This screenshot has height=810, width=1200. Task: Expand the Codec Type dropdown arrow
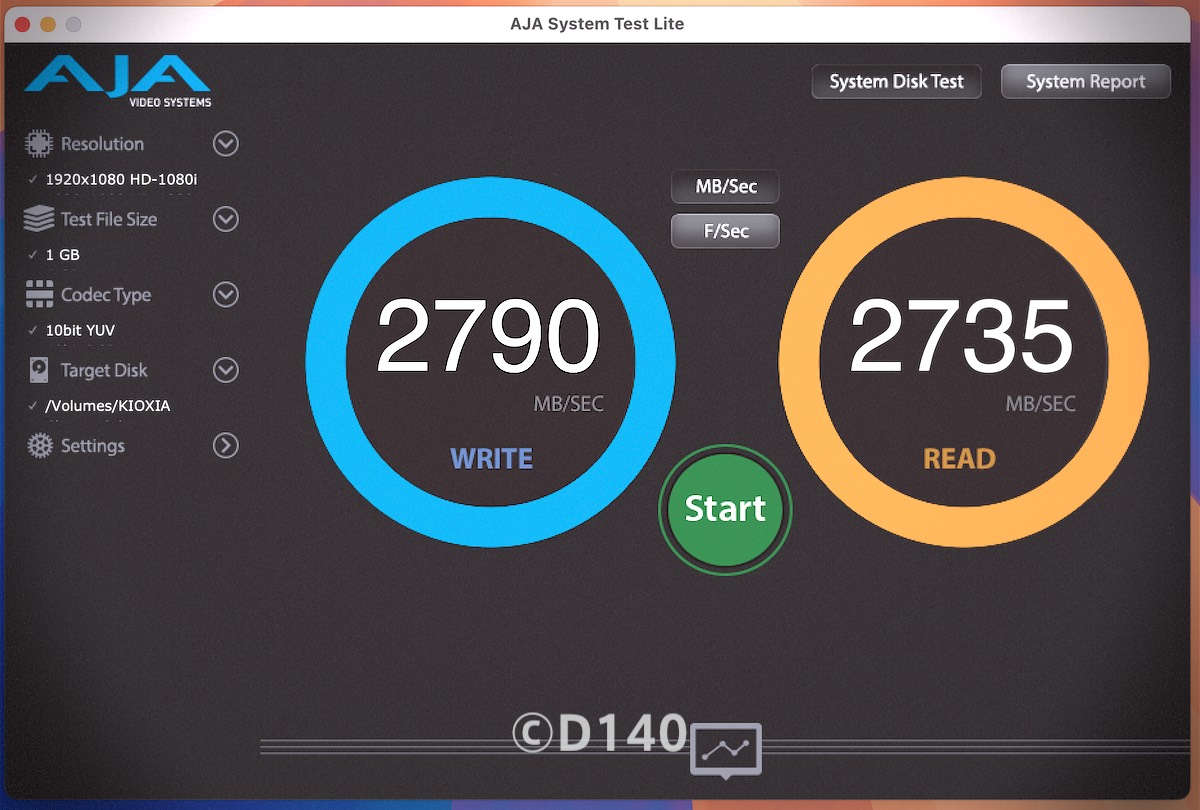(x=226, y=295)
